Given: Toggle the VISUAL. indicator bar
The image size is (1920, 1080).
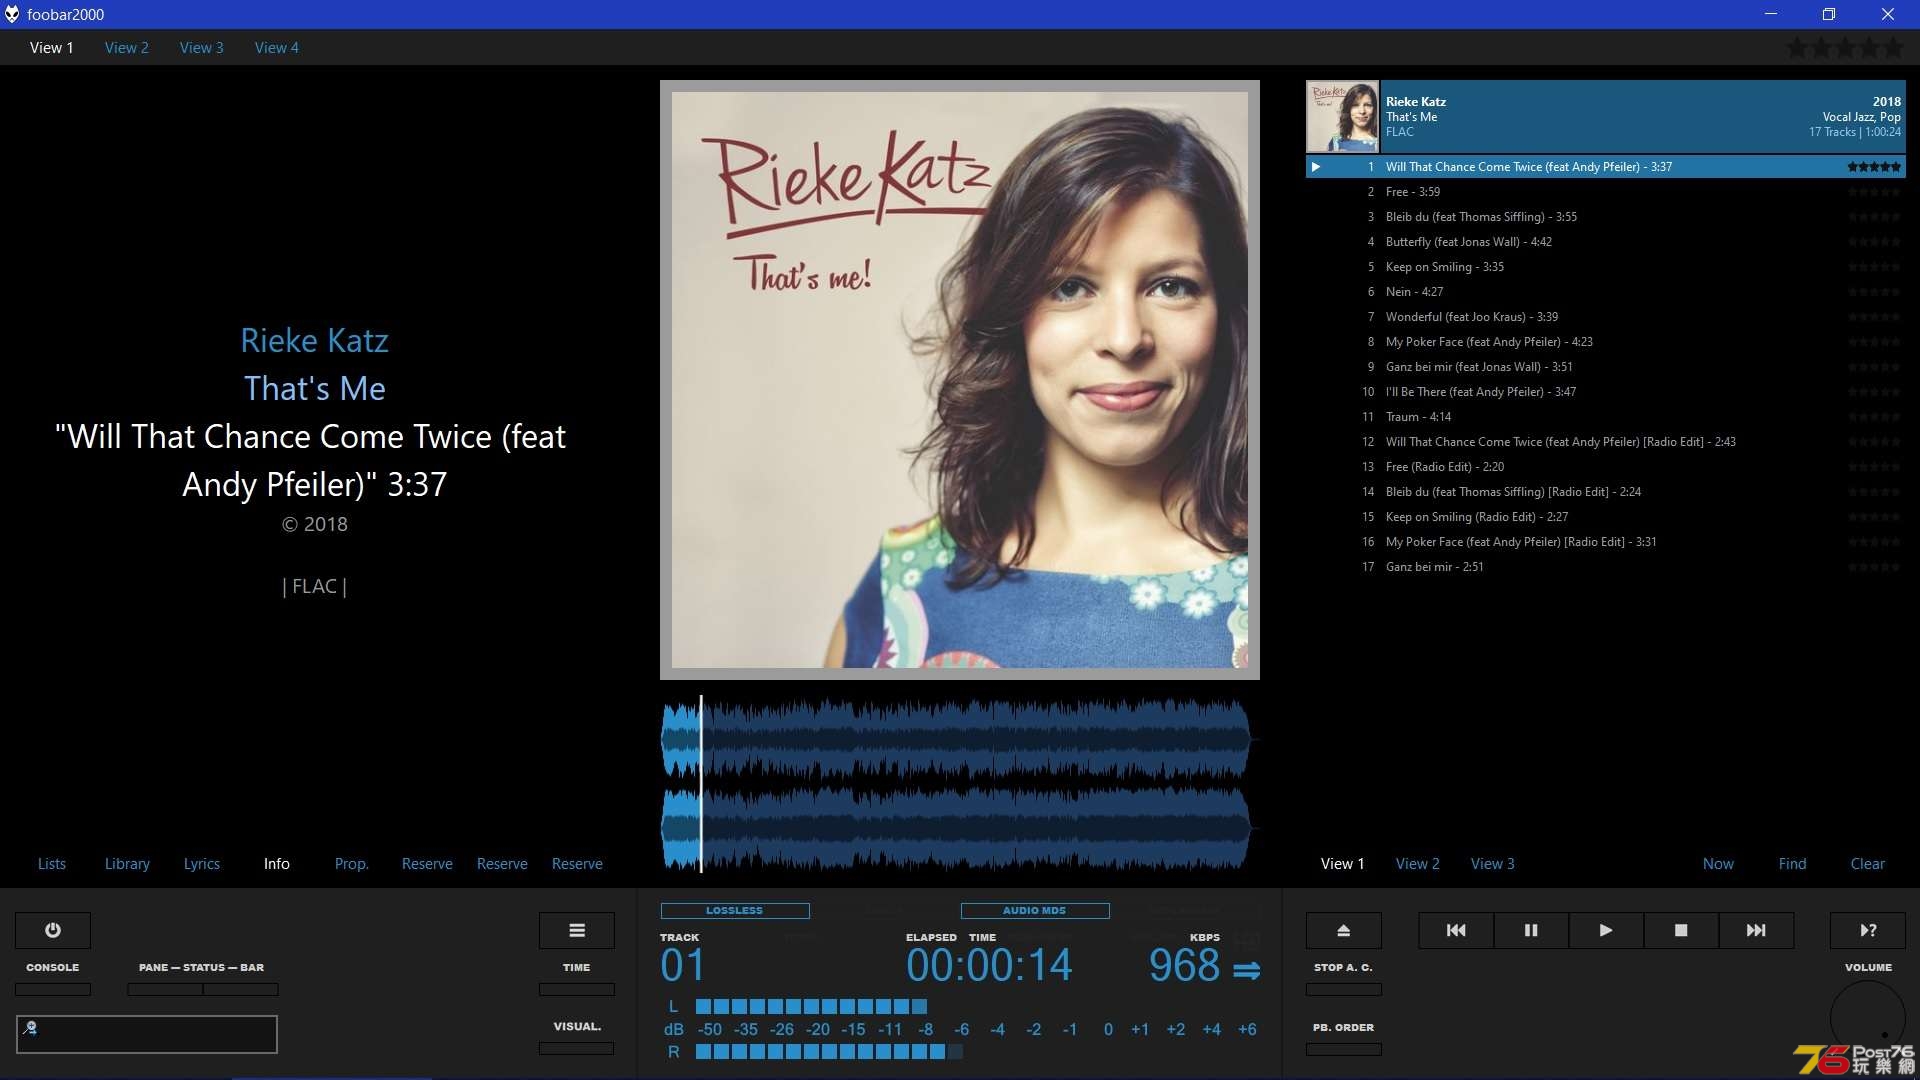Looking at the screenshot, I should (577, 1048).
